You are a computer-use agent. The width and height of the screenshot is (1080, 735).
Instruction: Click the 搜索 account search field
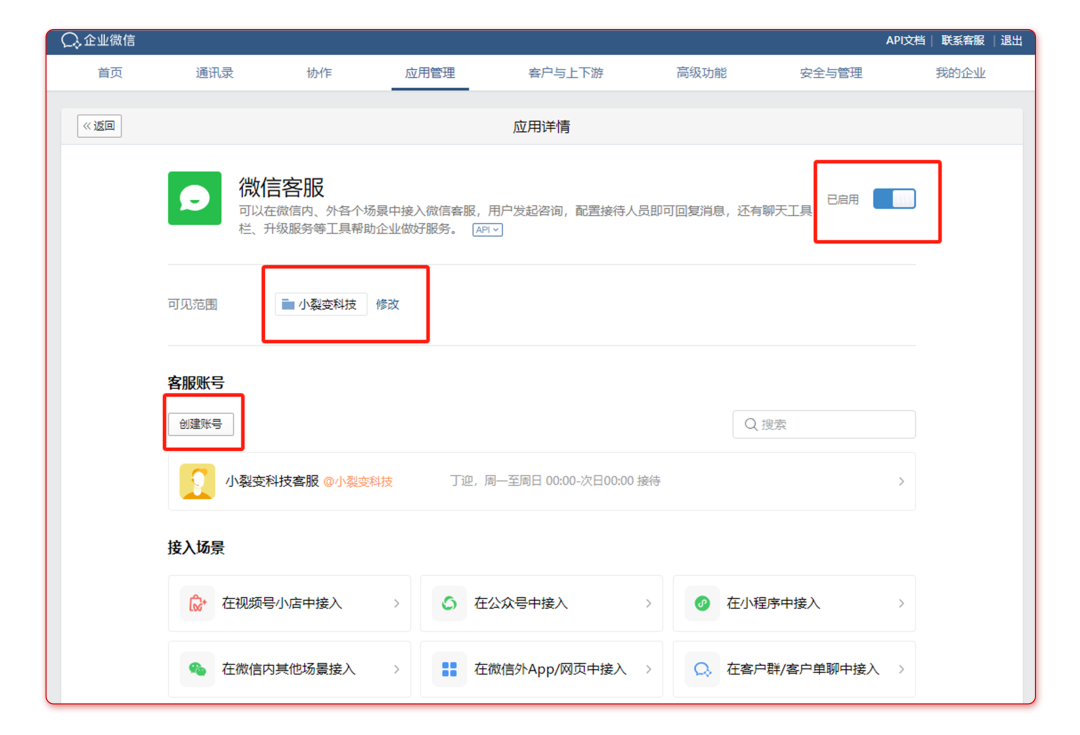coord(824,424)
